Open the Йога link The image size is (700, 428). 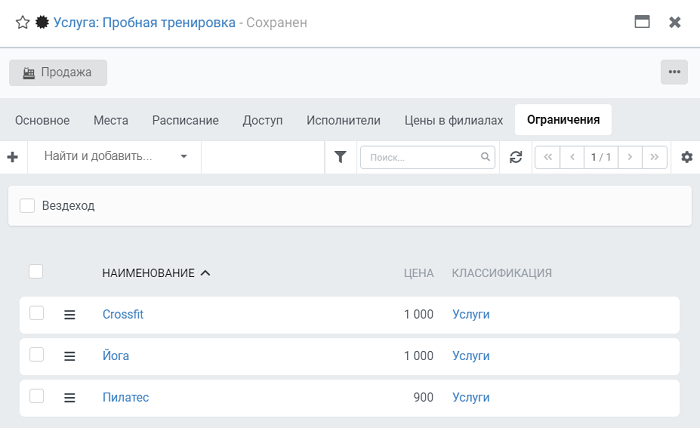pos(116,356)
